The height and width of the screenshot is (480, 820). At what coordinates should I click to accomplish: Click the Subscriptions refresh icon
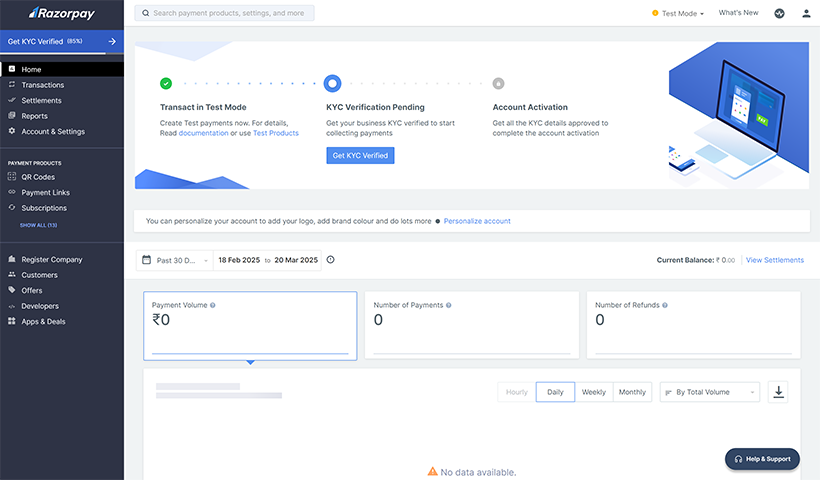tap(12, 208)
